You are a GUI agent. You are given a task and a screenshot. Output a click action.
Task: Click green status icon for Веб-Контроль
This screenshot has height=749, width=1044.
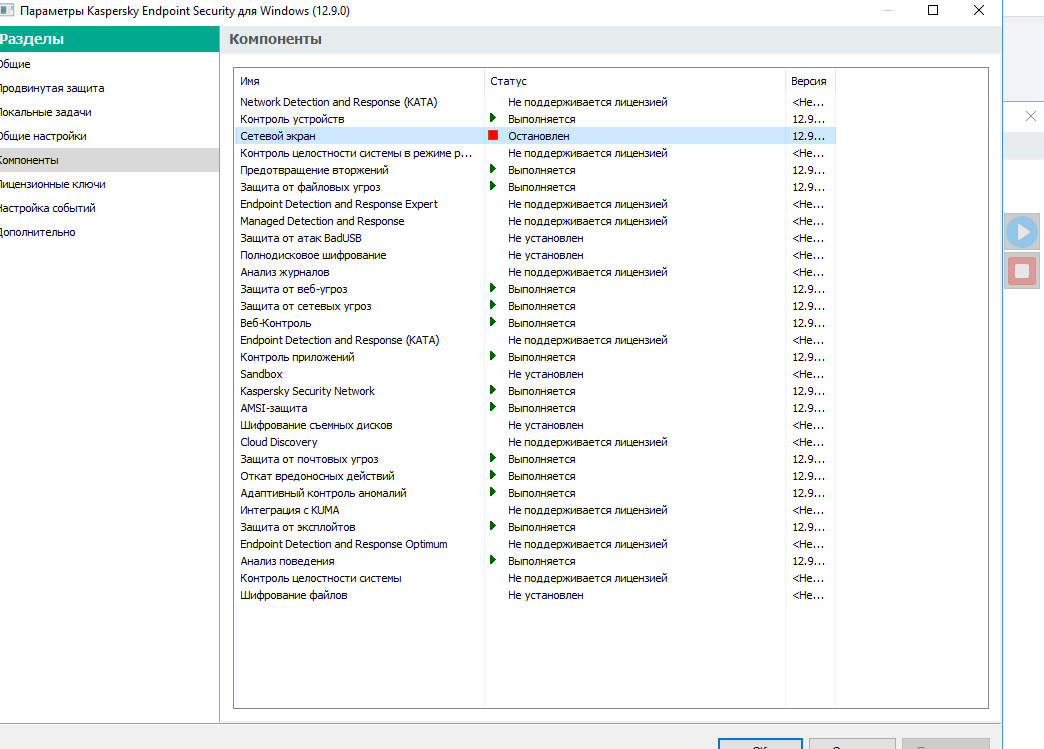pyautogui.click(x=493, y=322)
